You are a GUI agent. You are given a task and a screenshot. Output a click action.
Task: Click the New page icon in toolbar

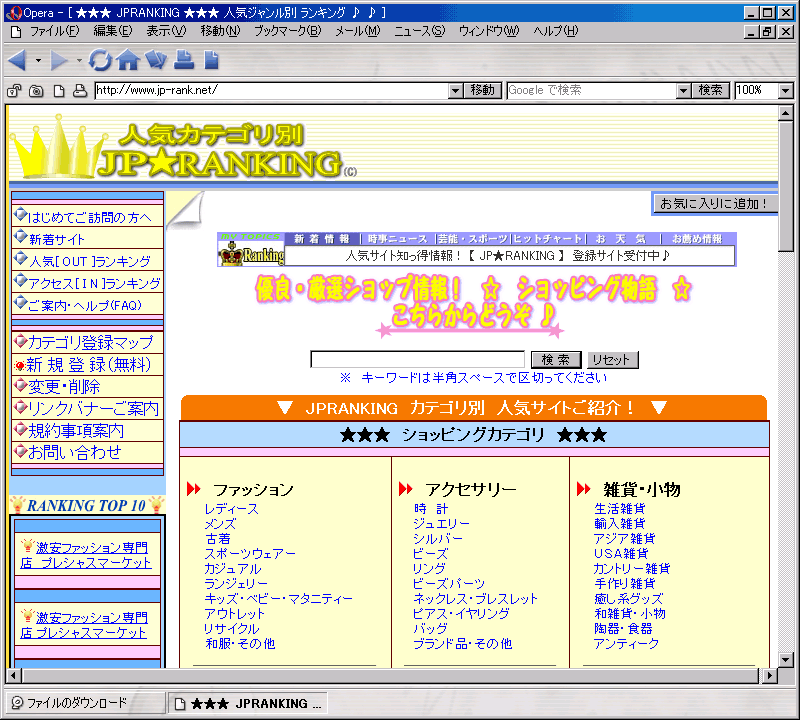pos(211,60)
